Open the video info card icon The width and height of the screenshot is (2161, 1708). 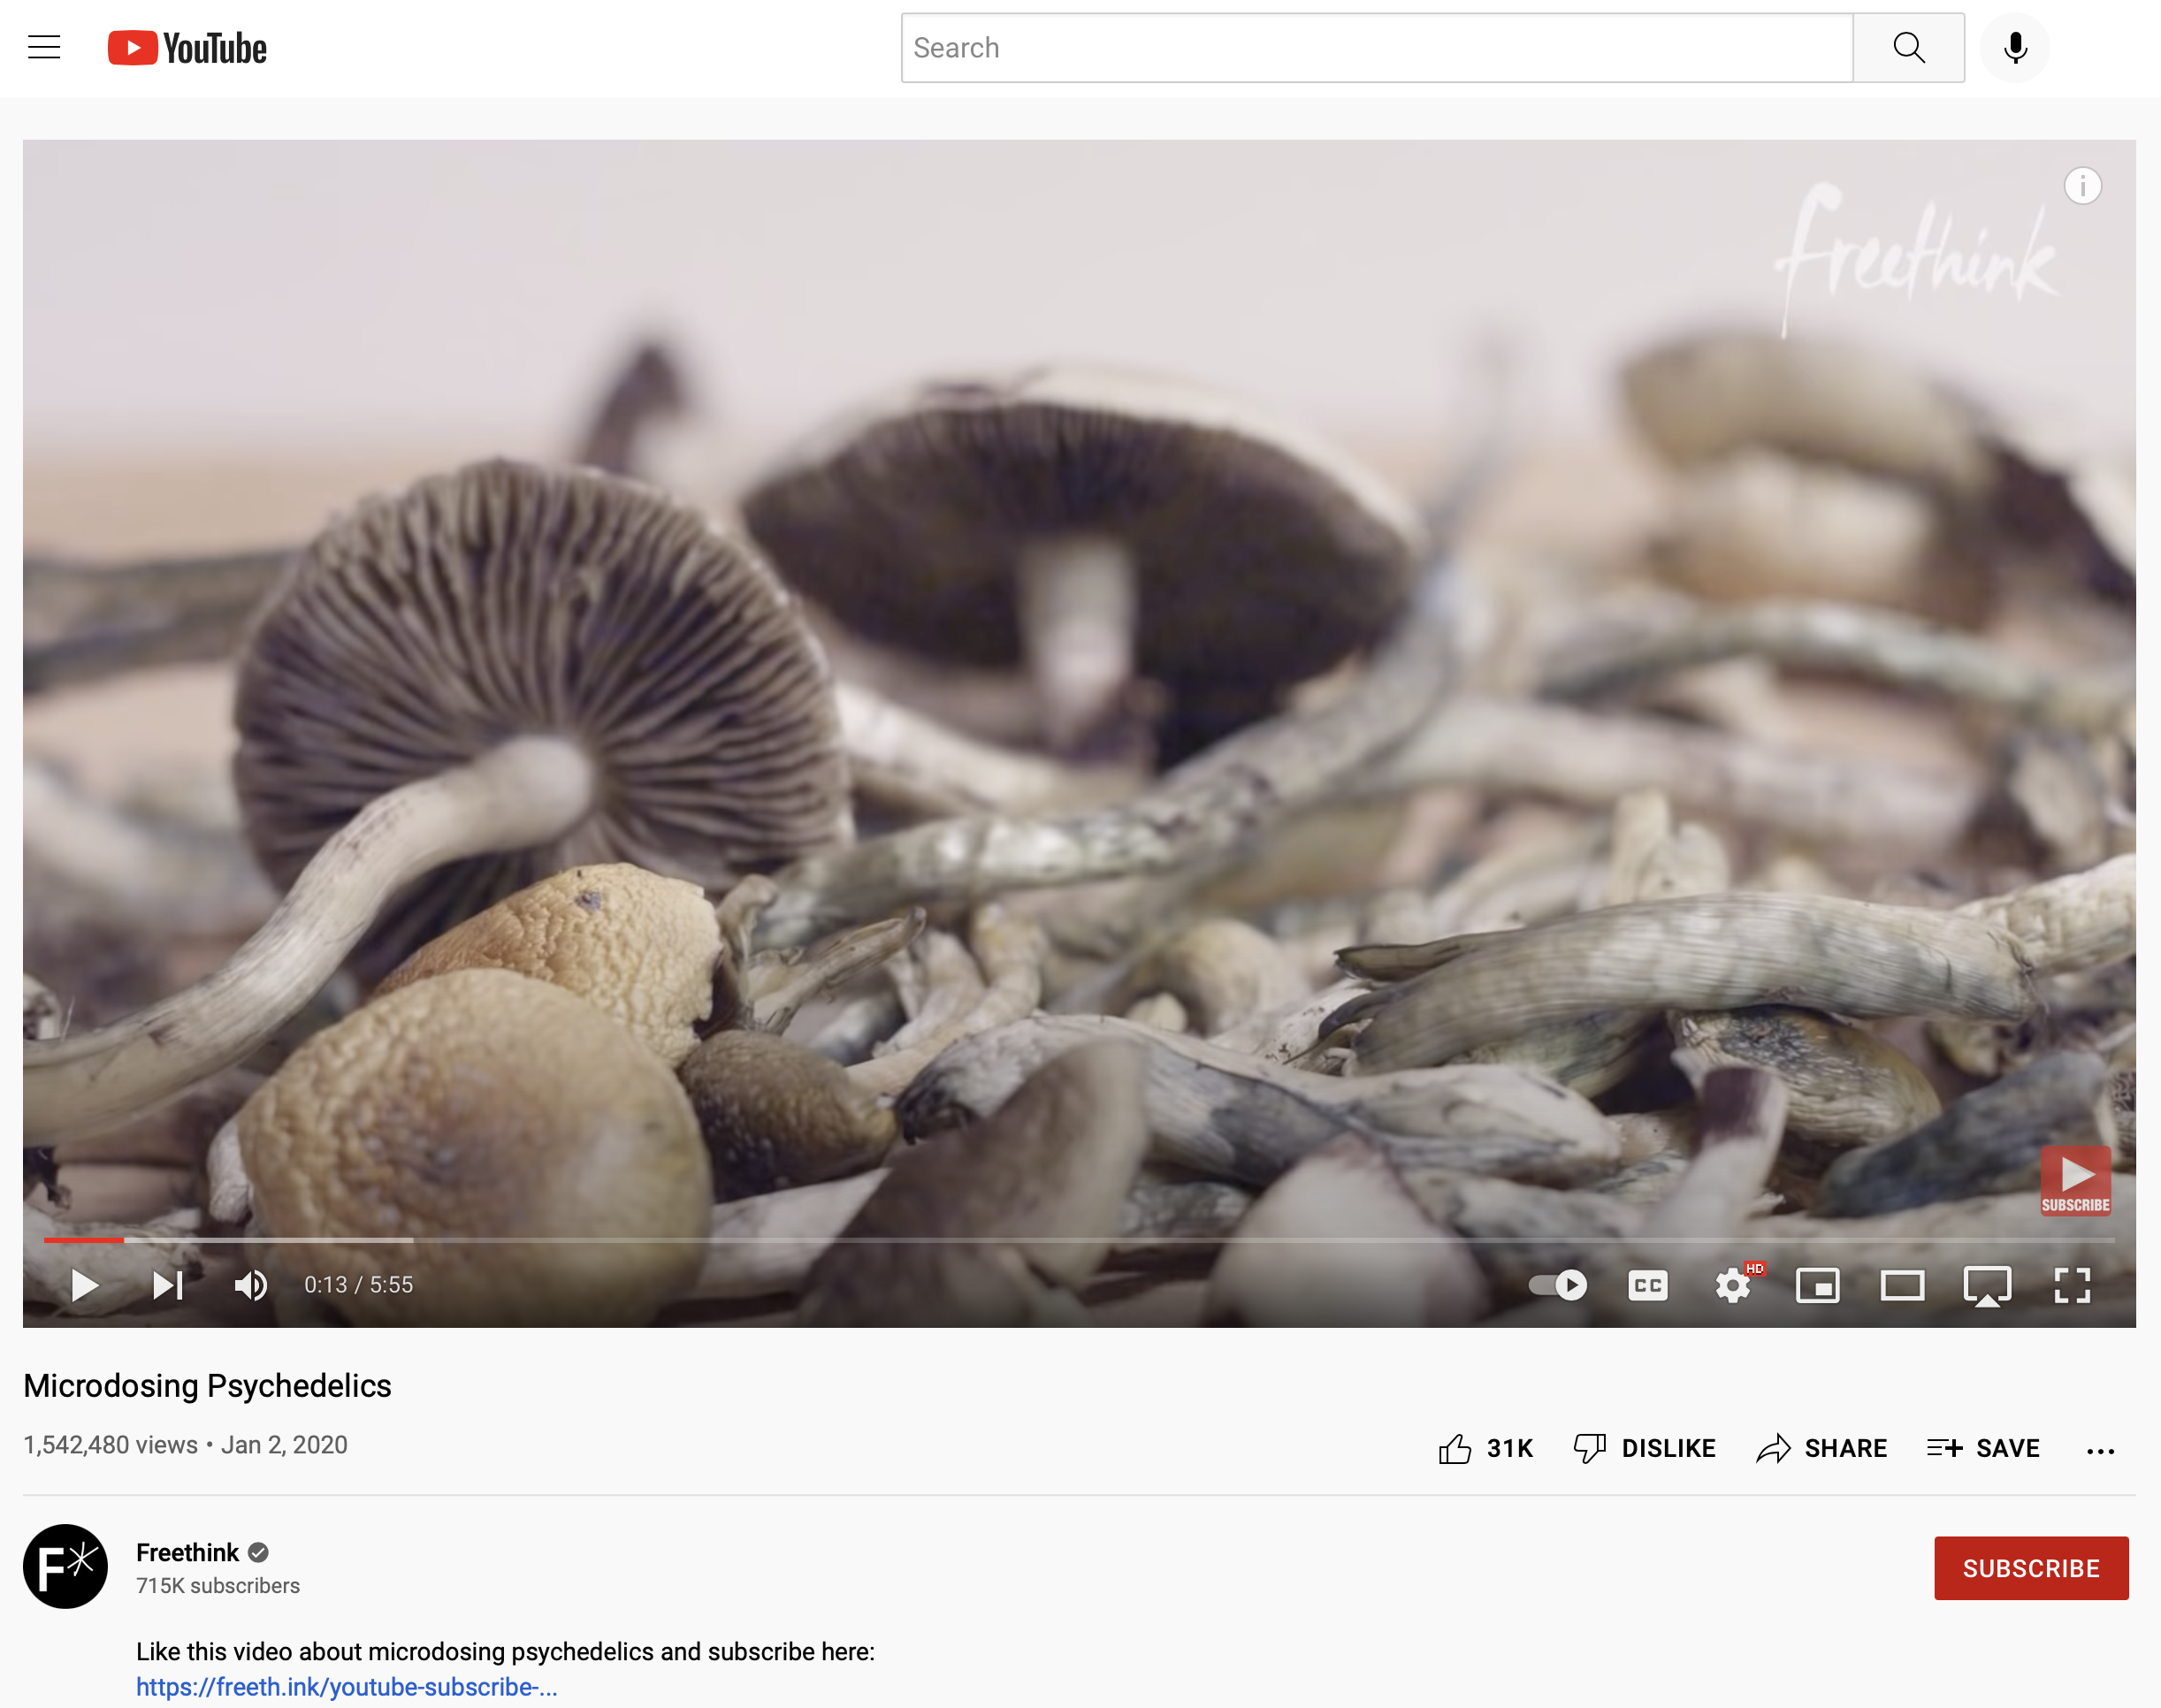pos(2083,186)
